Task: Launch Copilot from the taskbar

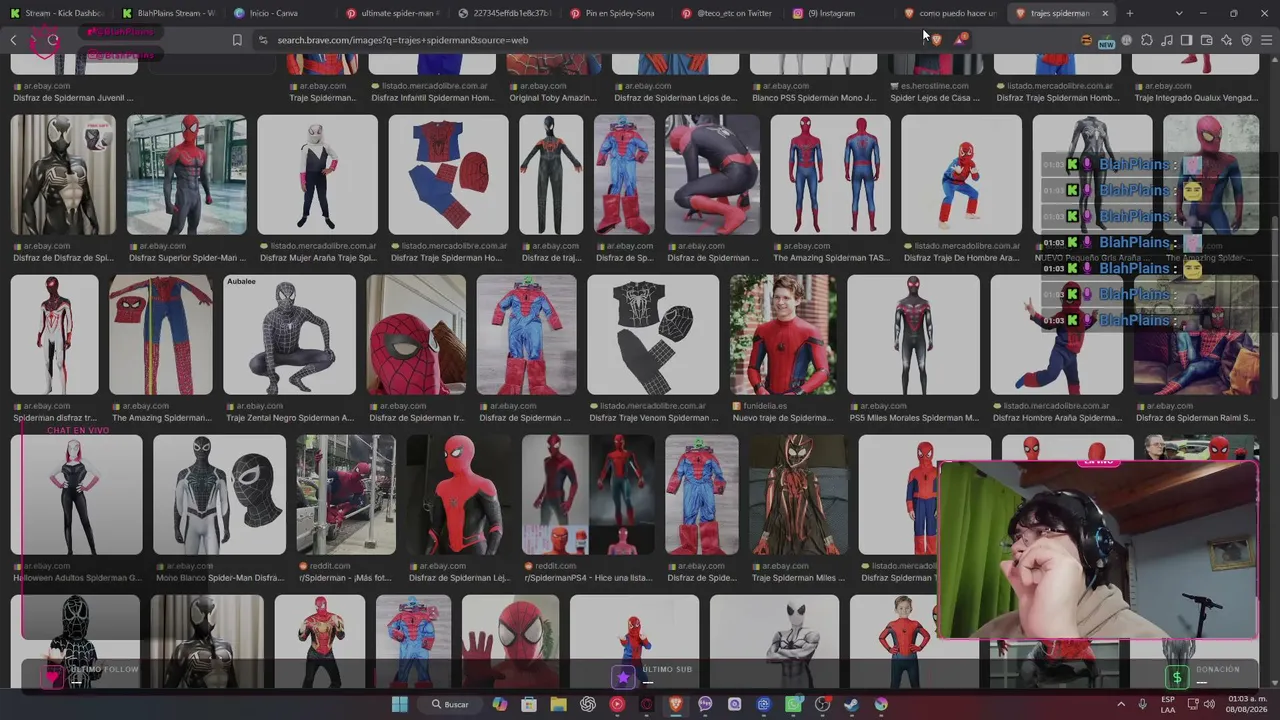Action: point(500,704)
